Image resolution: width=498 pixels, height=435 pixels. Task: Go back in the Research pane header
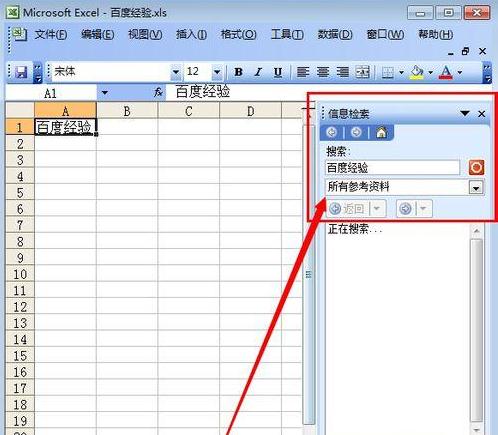[332, 132]
